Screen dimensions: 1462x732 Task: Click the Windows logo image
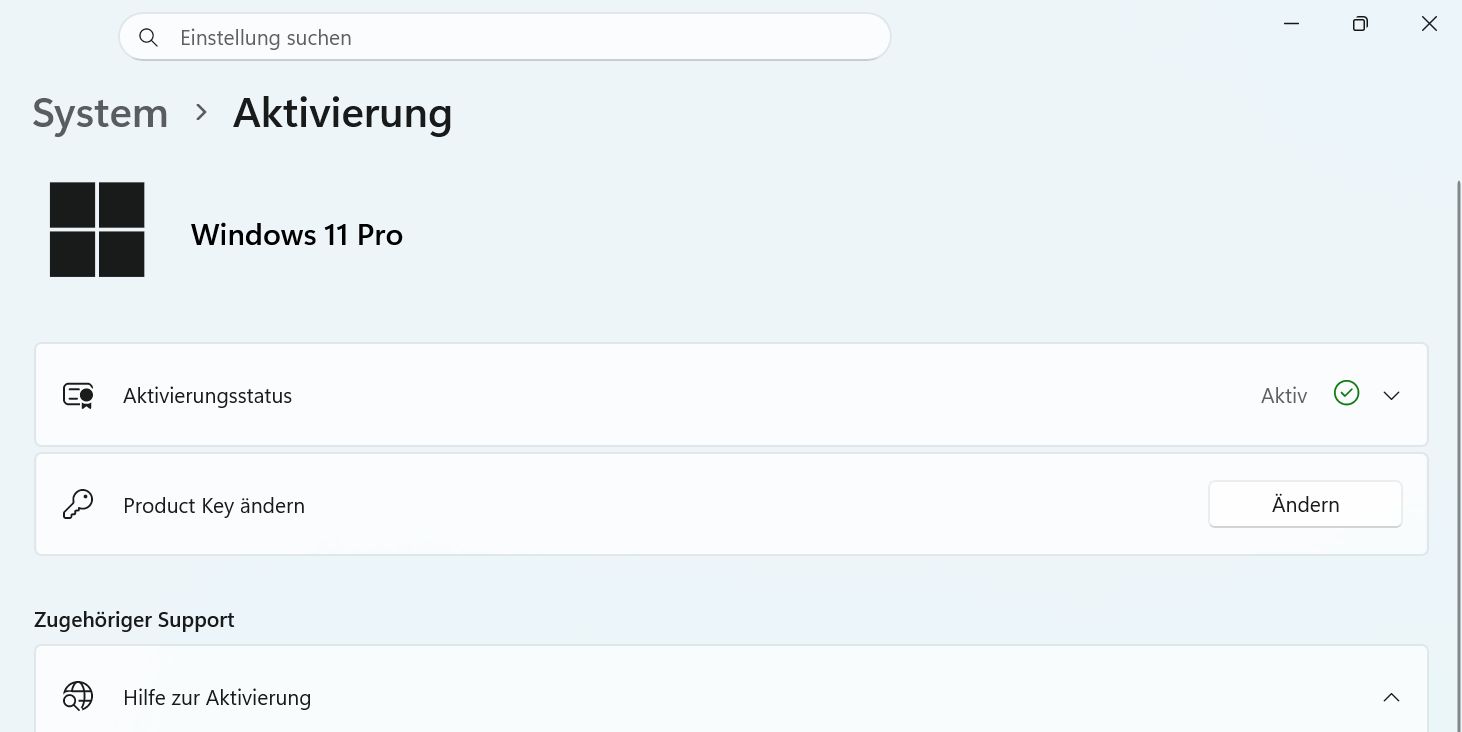pyautogui.click(x=97, y=230)
